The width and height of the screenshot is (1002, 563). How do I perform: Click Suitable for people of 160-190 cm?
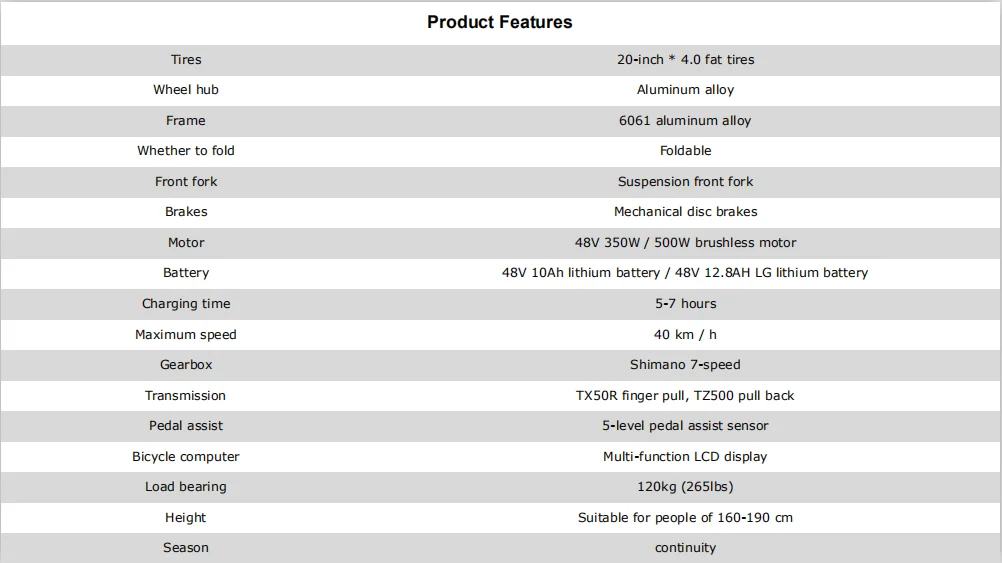click(685, 518)
